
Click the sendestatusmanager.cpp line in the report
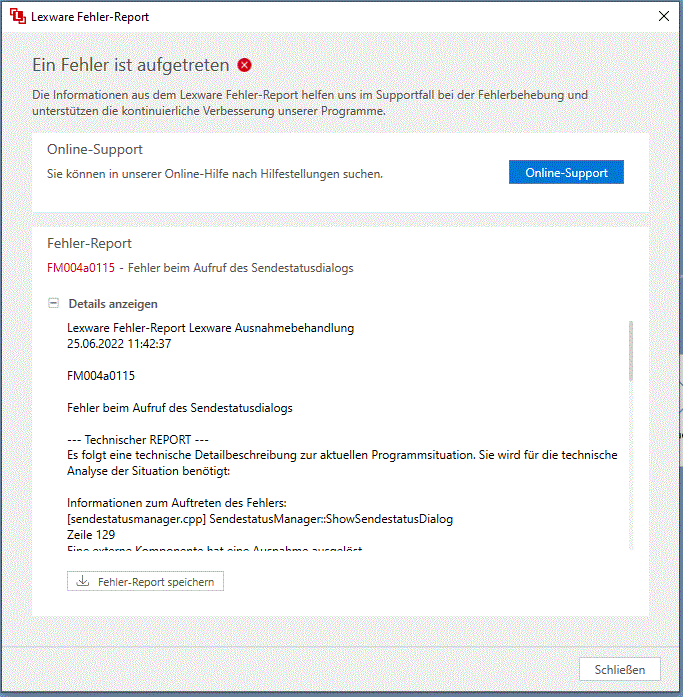(x=260, y=519)
